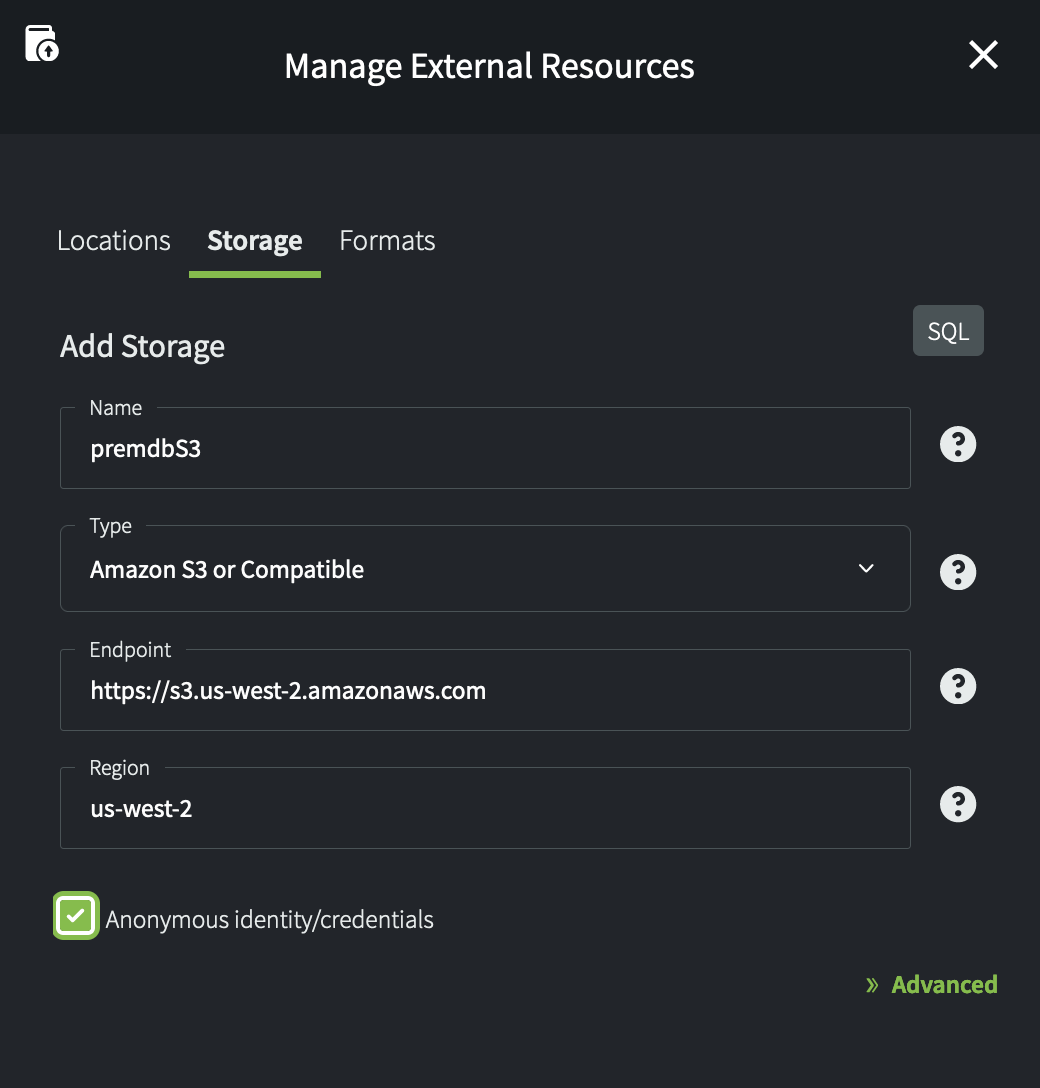Expand the Advanced settings section
1040x1088 pixels.
[x=943, y=985]
